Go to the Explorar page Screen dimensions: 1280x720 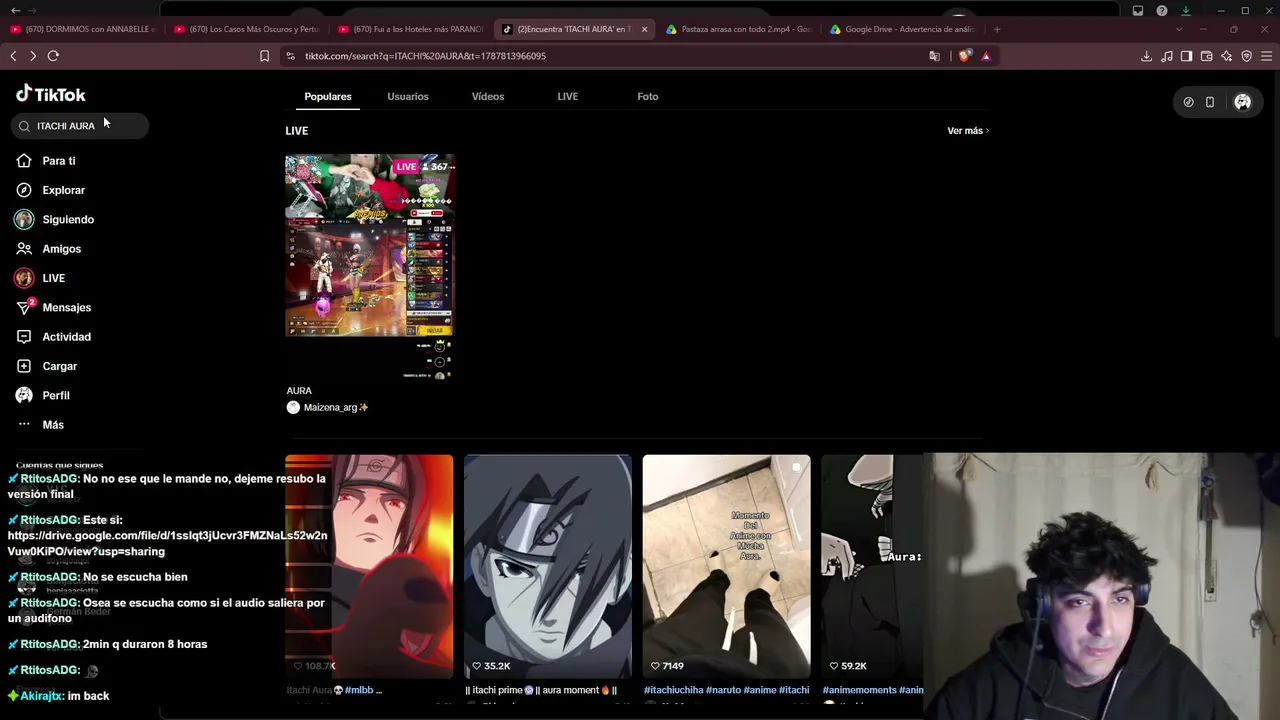pyautogui.click(x=64, y=190)
